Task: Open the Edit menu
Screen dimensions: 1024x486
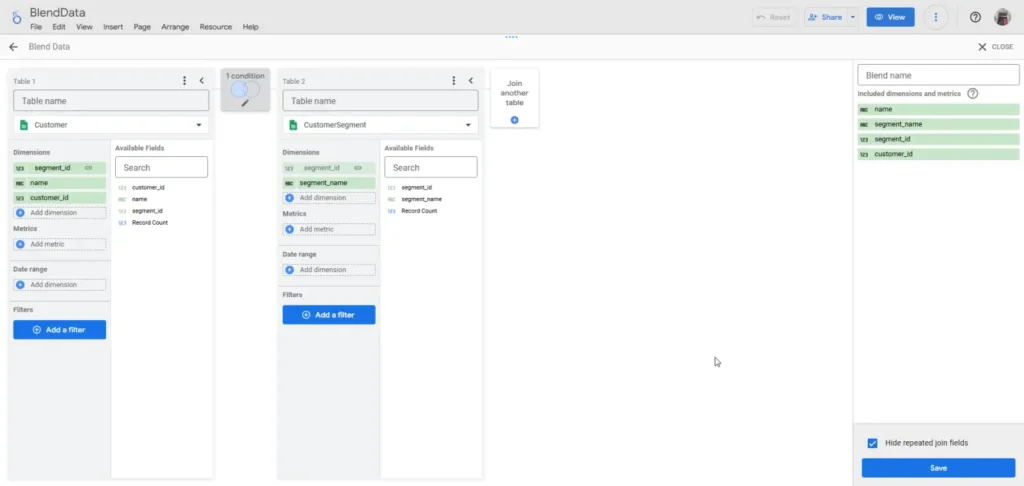Action: pyautogui.click(x=59, y=27)
